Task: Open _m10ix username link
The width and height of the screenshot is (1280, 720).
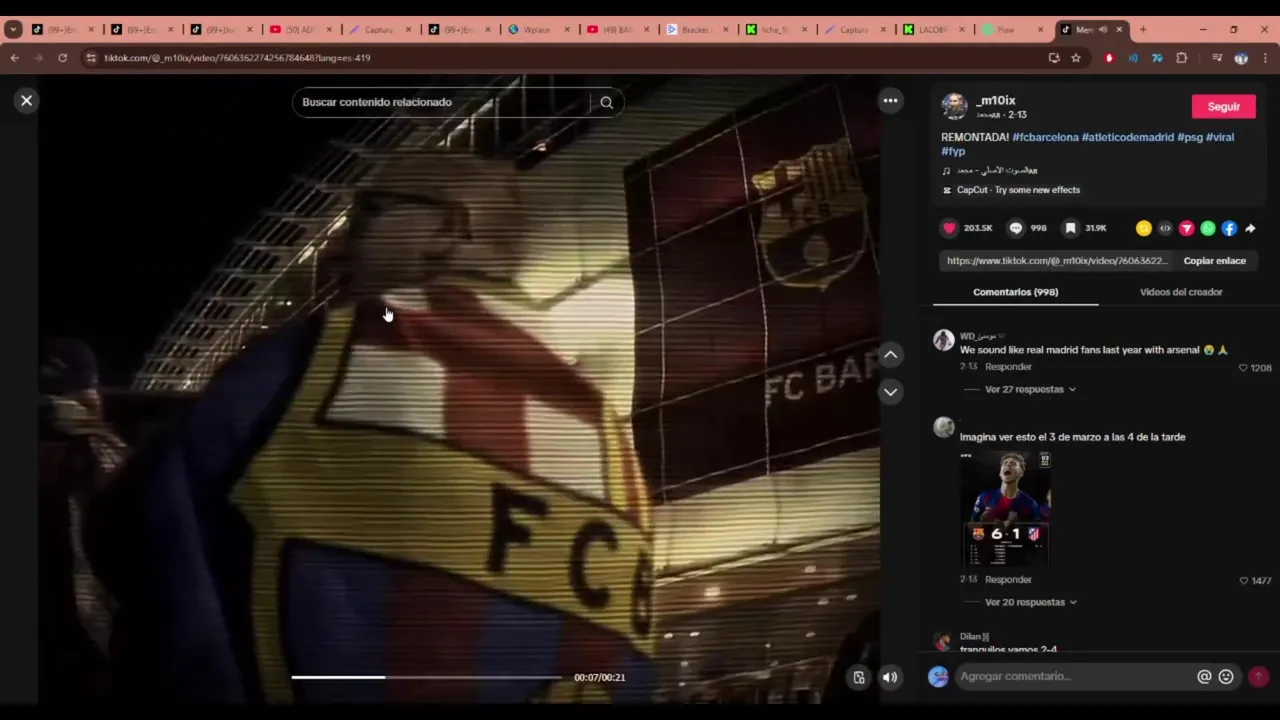Action: click(x=996, y=101)
